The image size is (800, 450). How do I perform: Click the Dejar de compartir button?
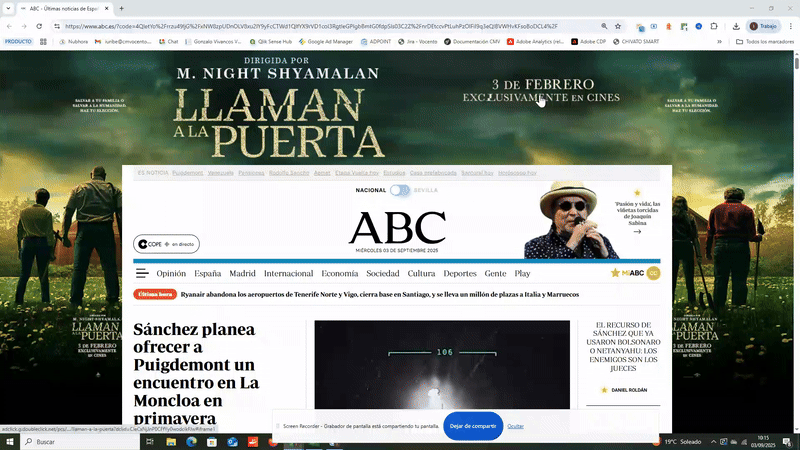click(x=472, y=426)
